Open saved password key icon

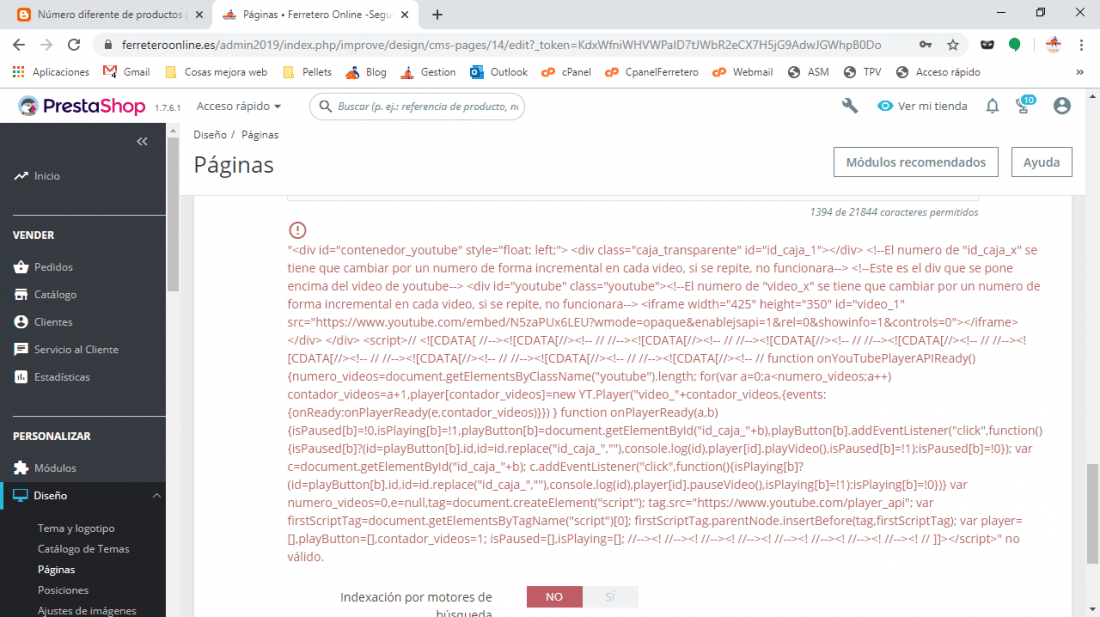925,45
